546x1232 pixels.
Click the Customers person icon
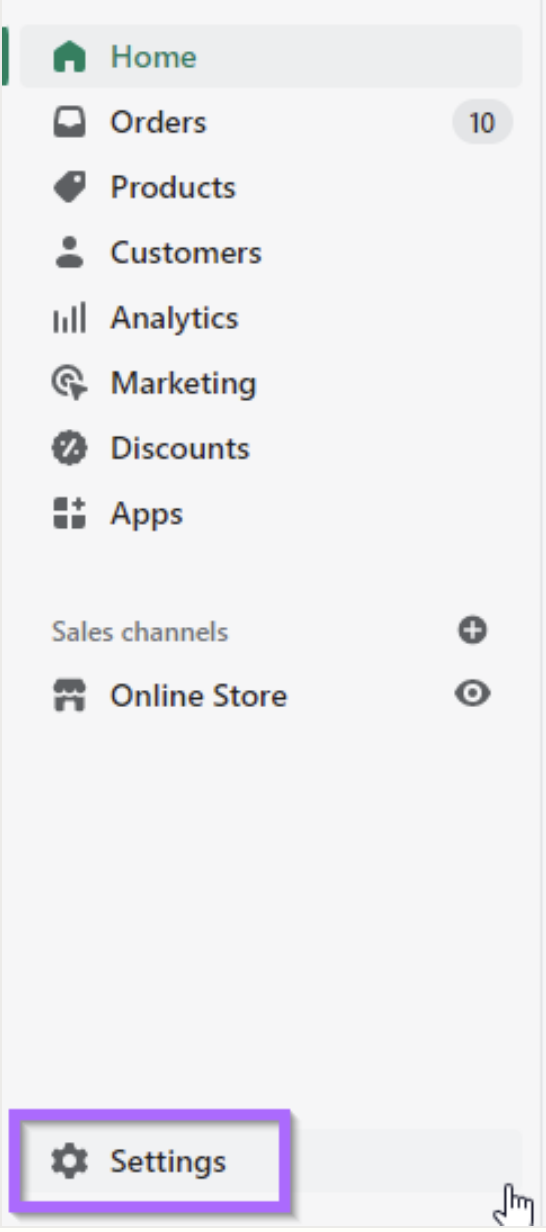pos(70,253)
